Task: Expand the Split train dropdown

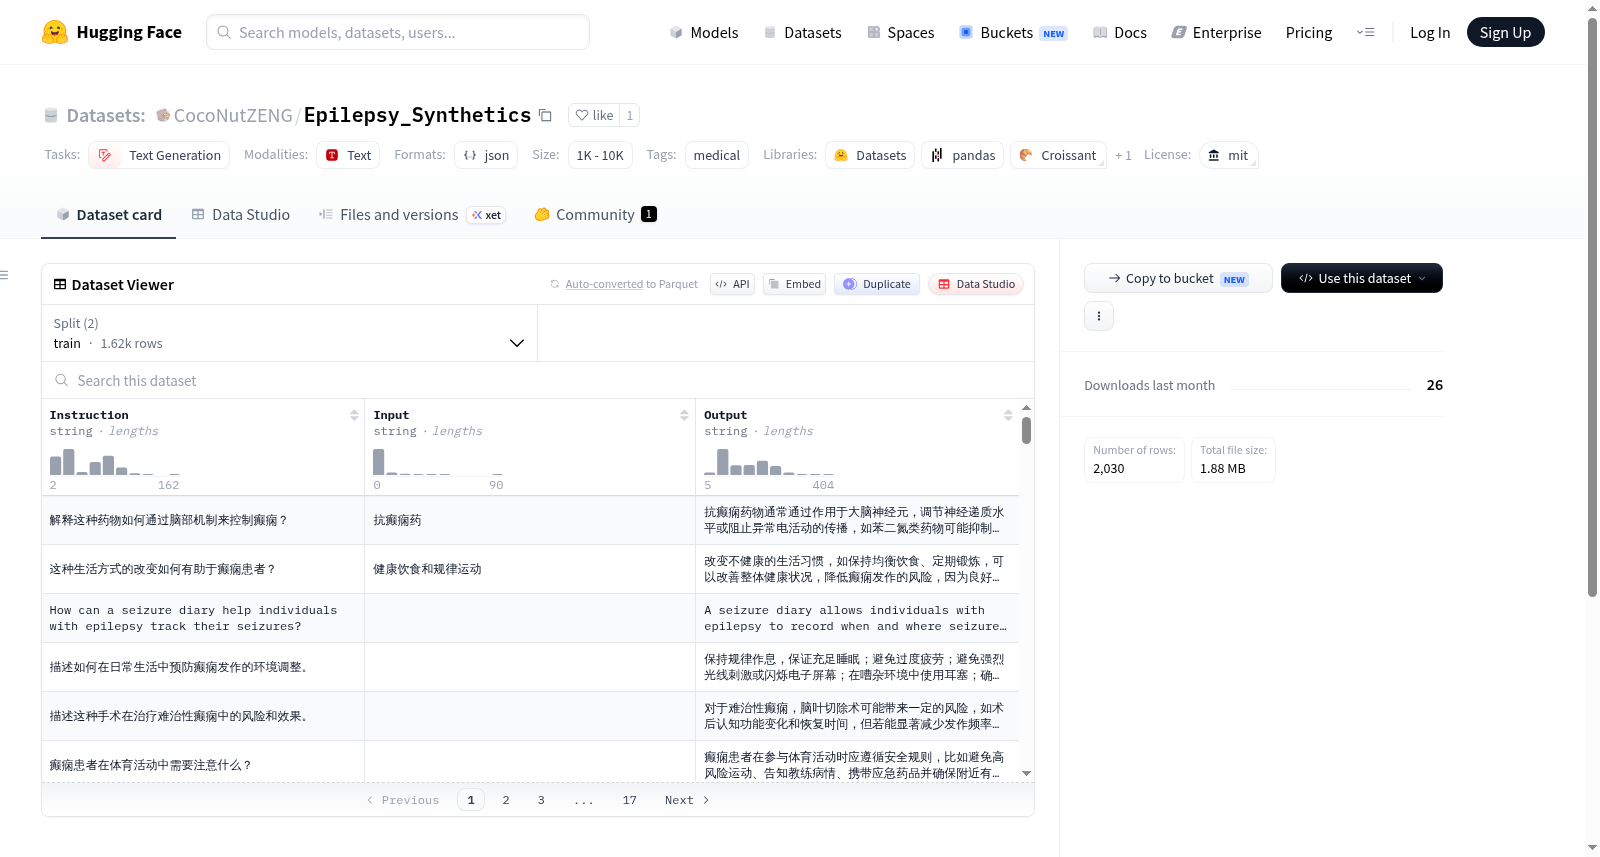Action: (x=290, y=333)
